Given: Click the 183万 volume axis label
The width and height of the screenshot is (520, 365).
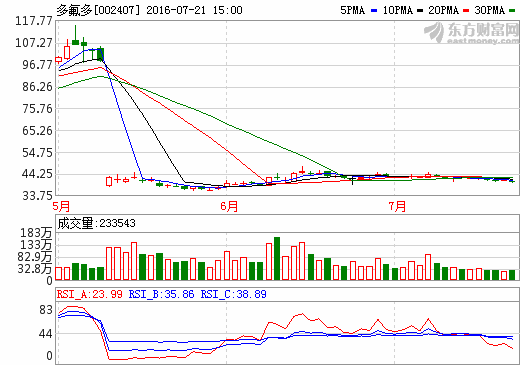Looking at the screenshot, I should [36, 233].
